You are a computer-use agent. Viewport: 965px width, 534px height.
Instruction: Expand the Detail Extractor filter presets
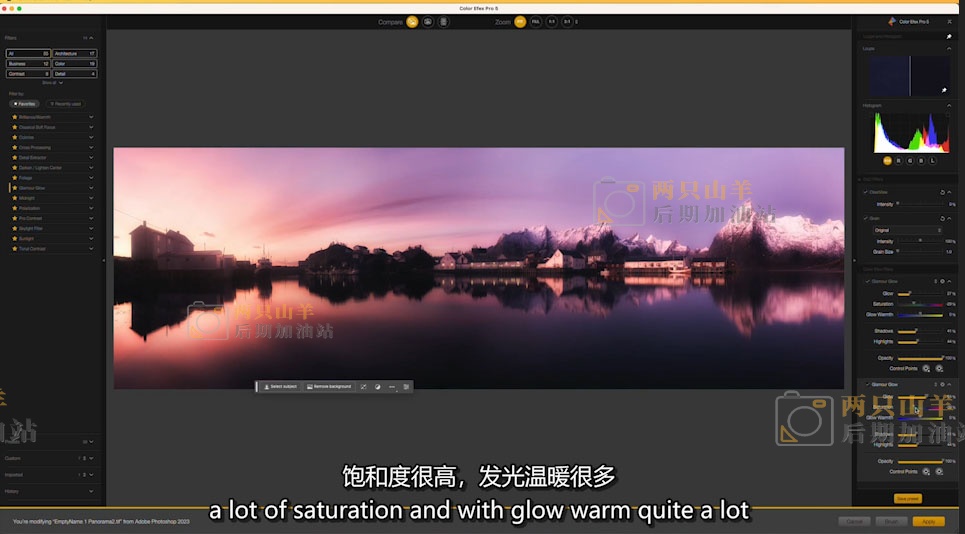click(x=91, y=158)
